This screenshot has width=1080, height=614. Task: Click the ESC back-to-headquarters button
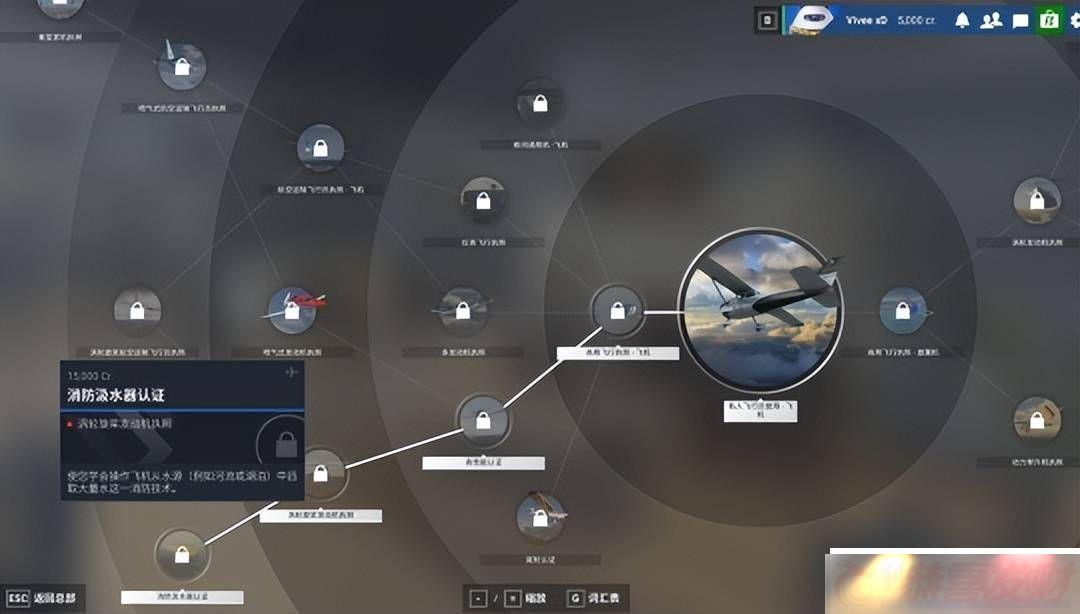click(41, 597)
